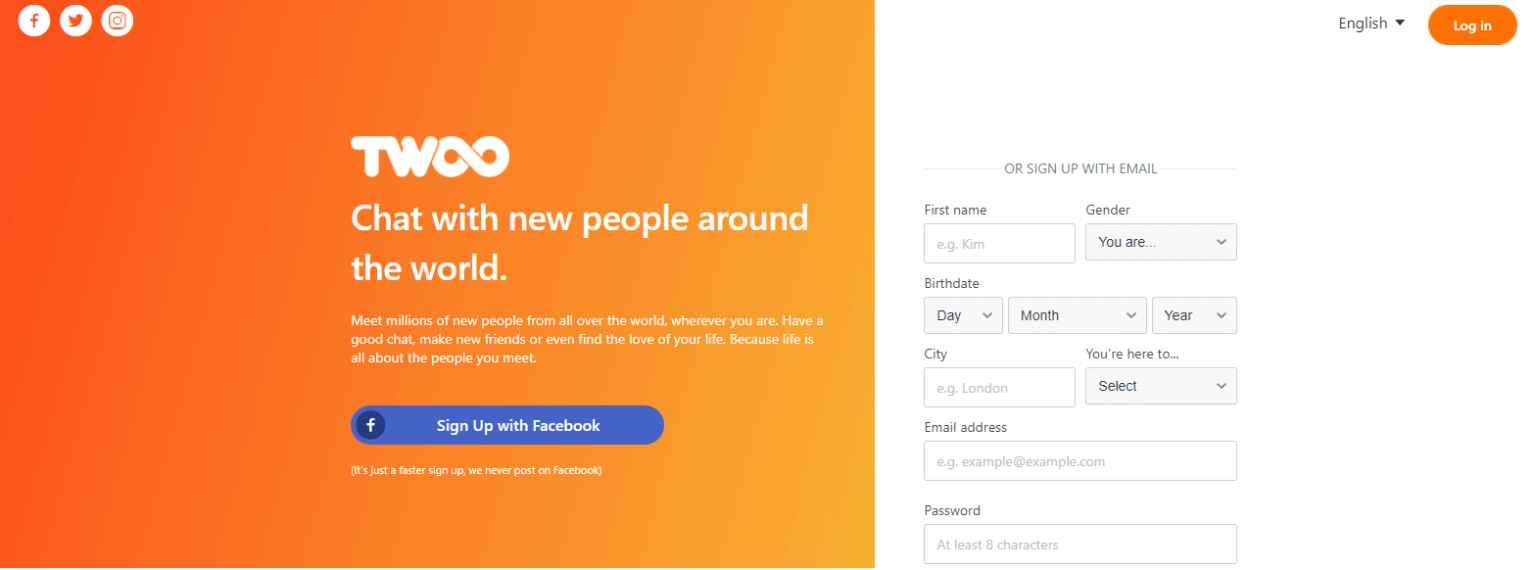Click the Facebook icon in signup button
The image size is (1536, 570).
370,425
